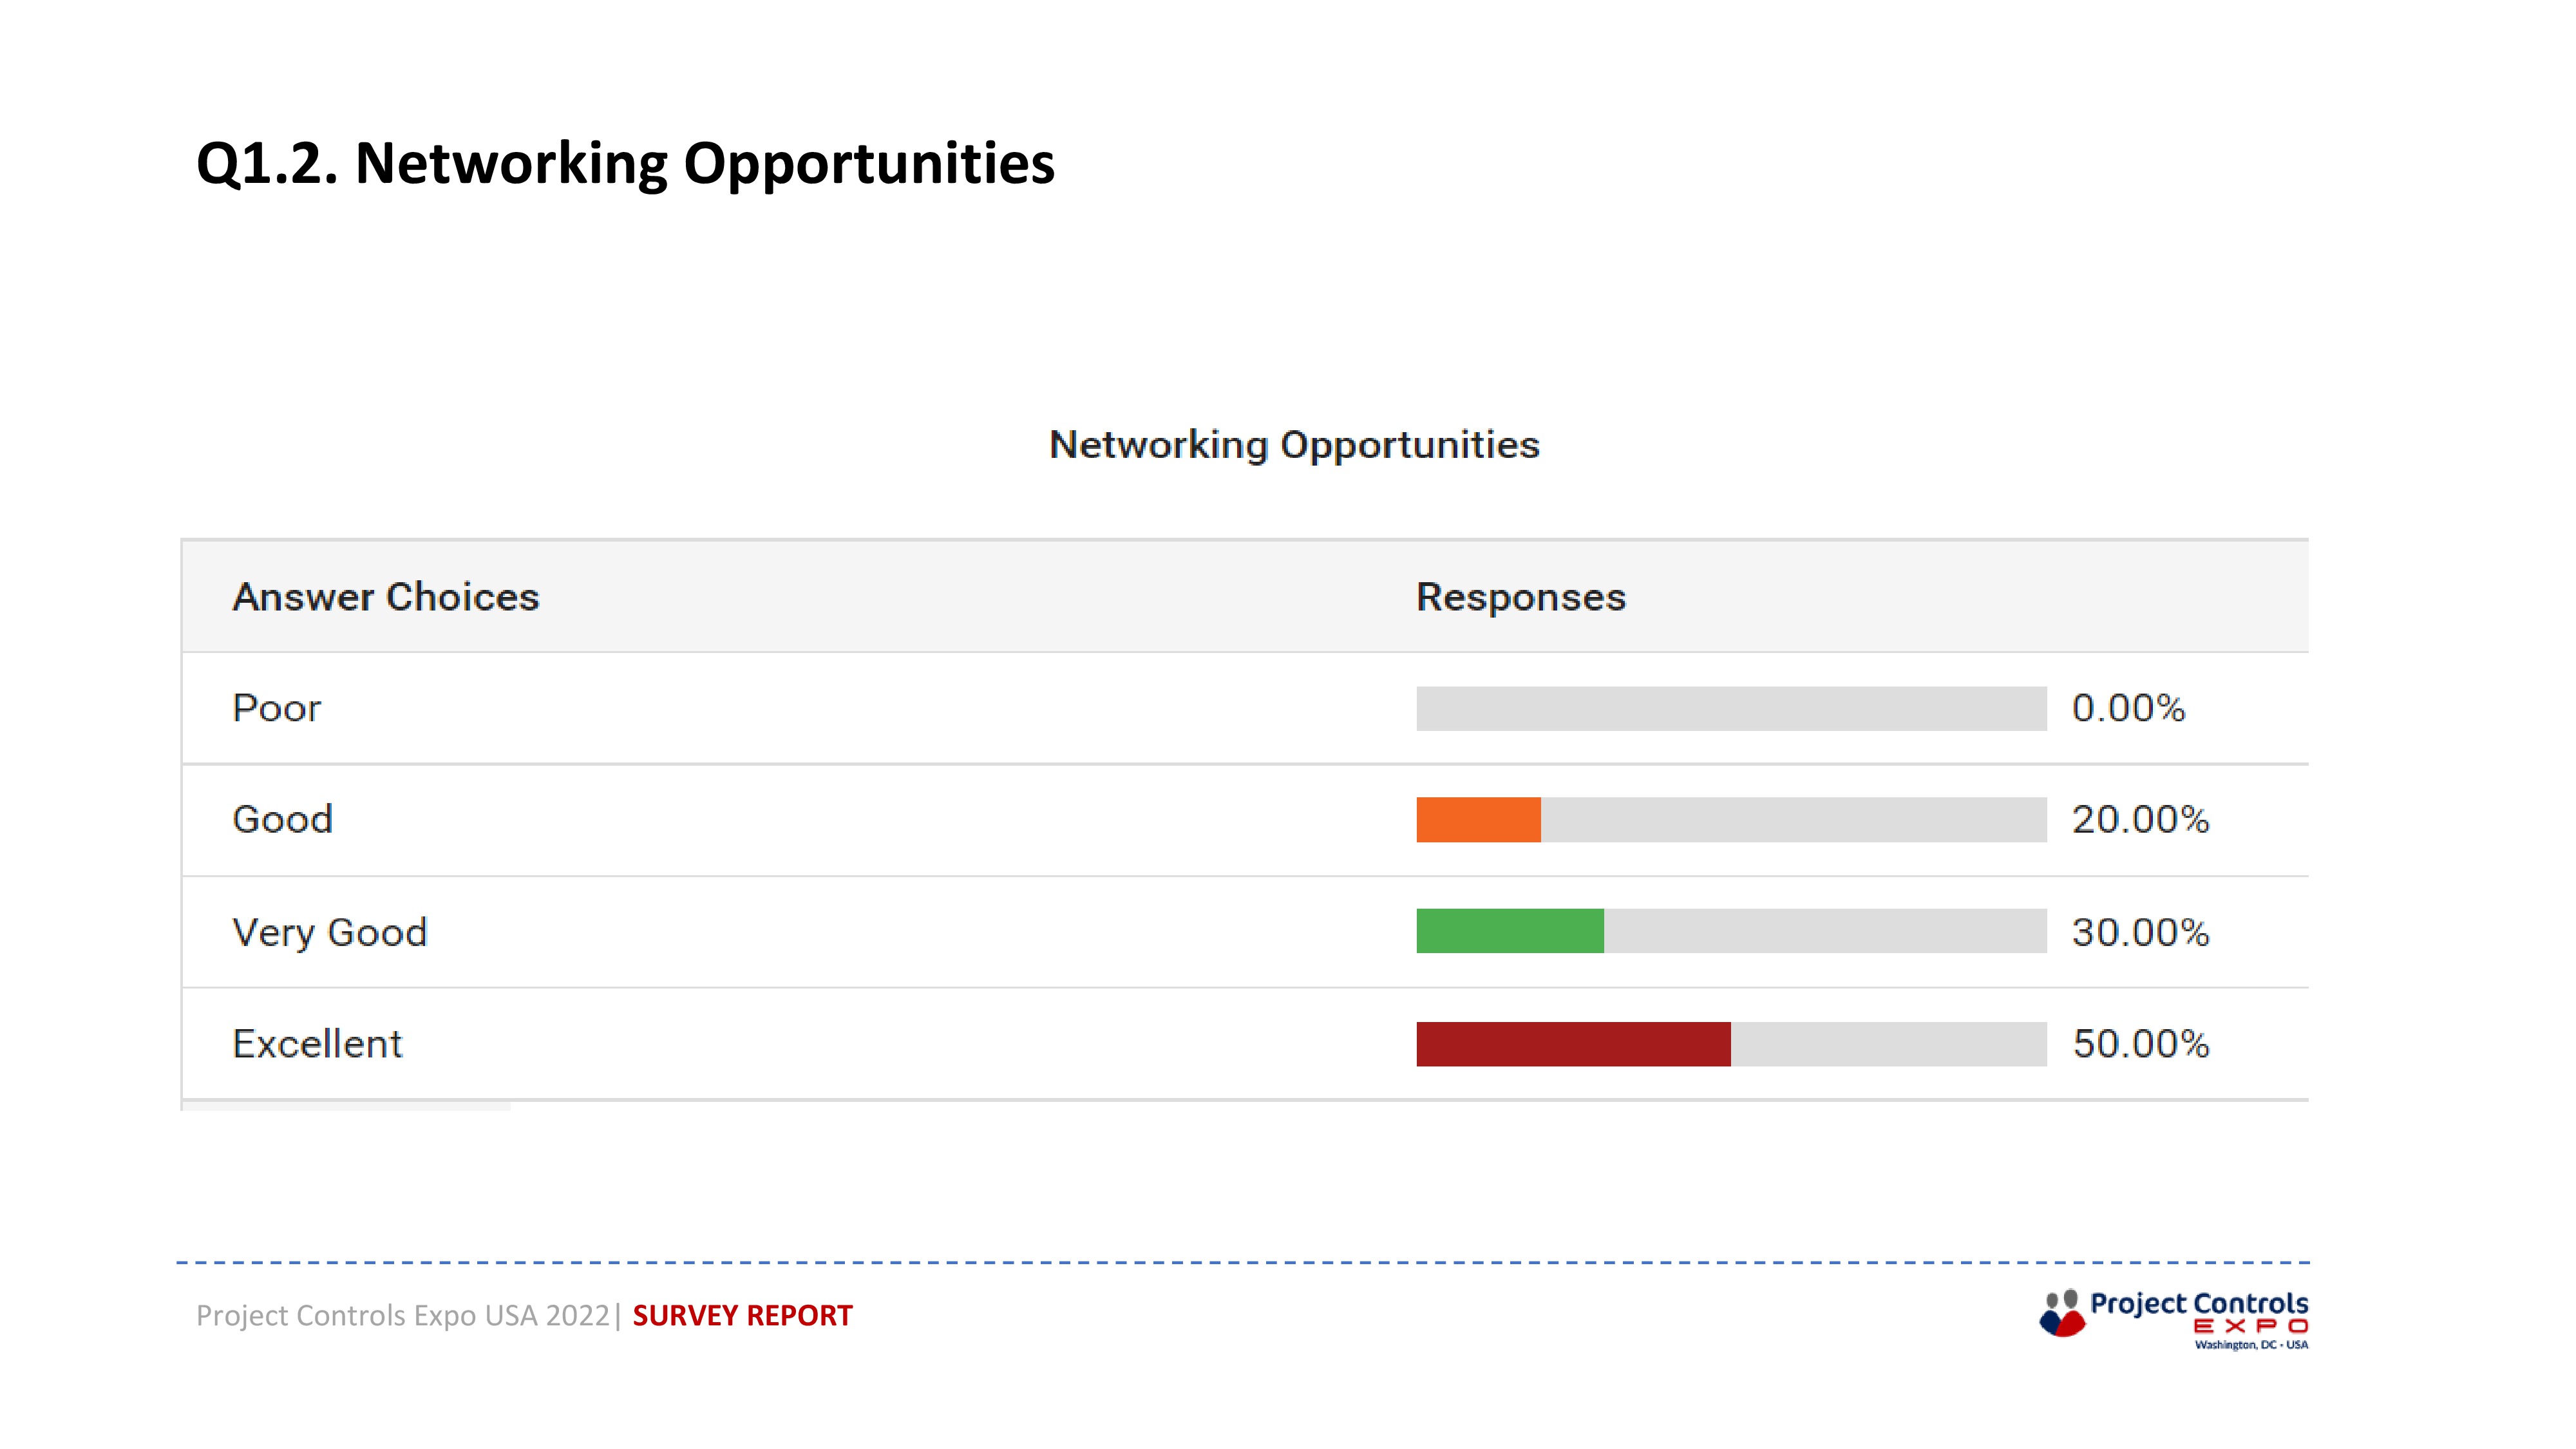Click the red SURVEY REPORT footer text

[x=742, y=1315]
